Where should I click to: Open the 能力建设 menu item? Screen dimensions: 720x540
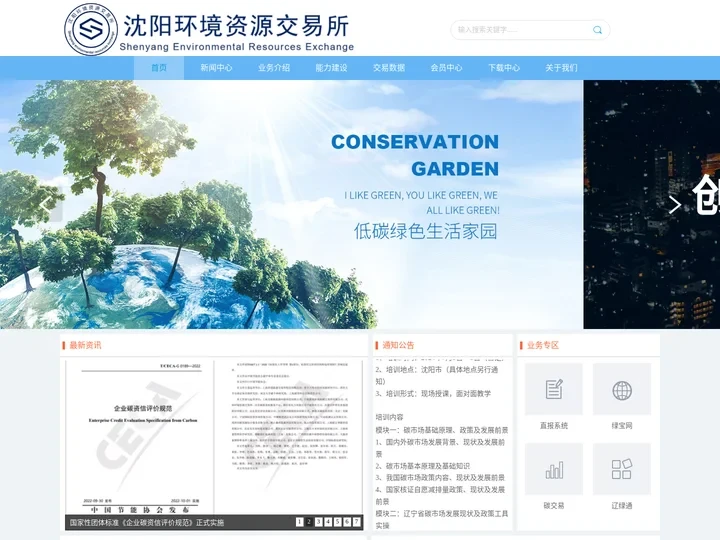pos(331,68)
